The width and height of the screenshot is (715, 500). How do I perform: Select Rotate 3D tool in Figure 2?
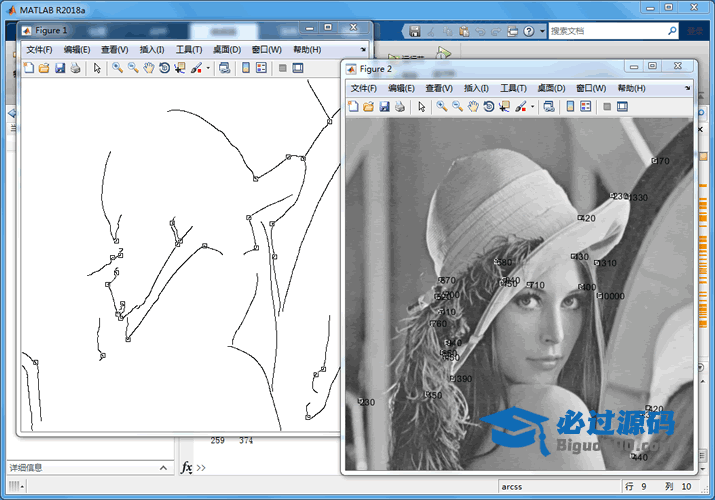489,107
